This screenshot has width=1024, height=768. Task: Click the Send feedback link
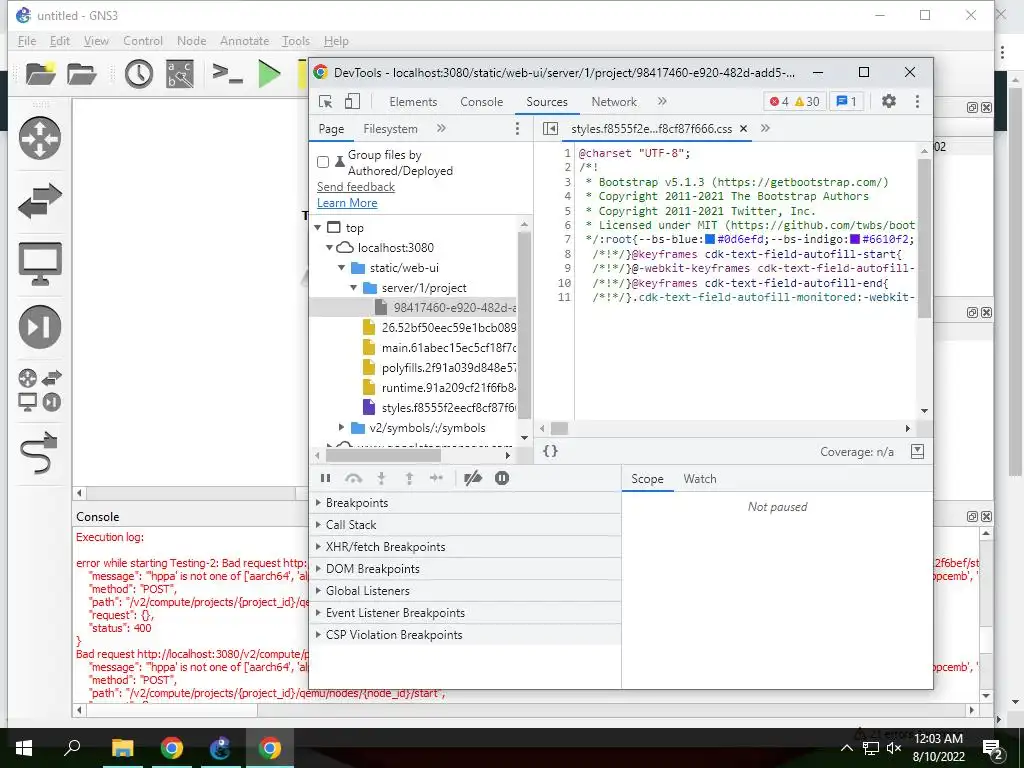[356, 187]
